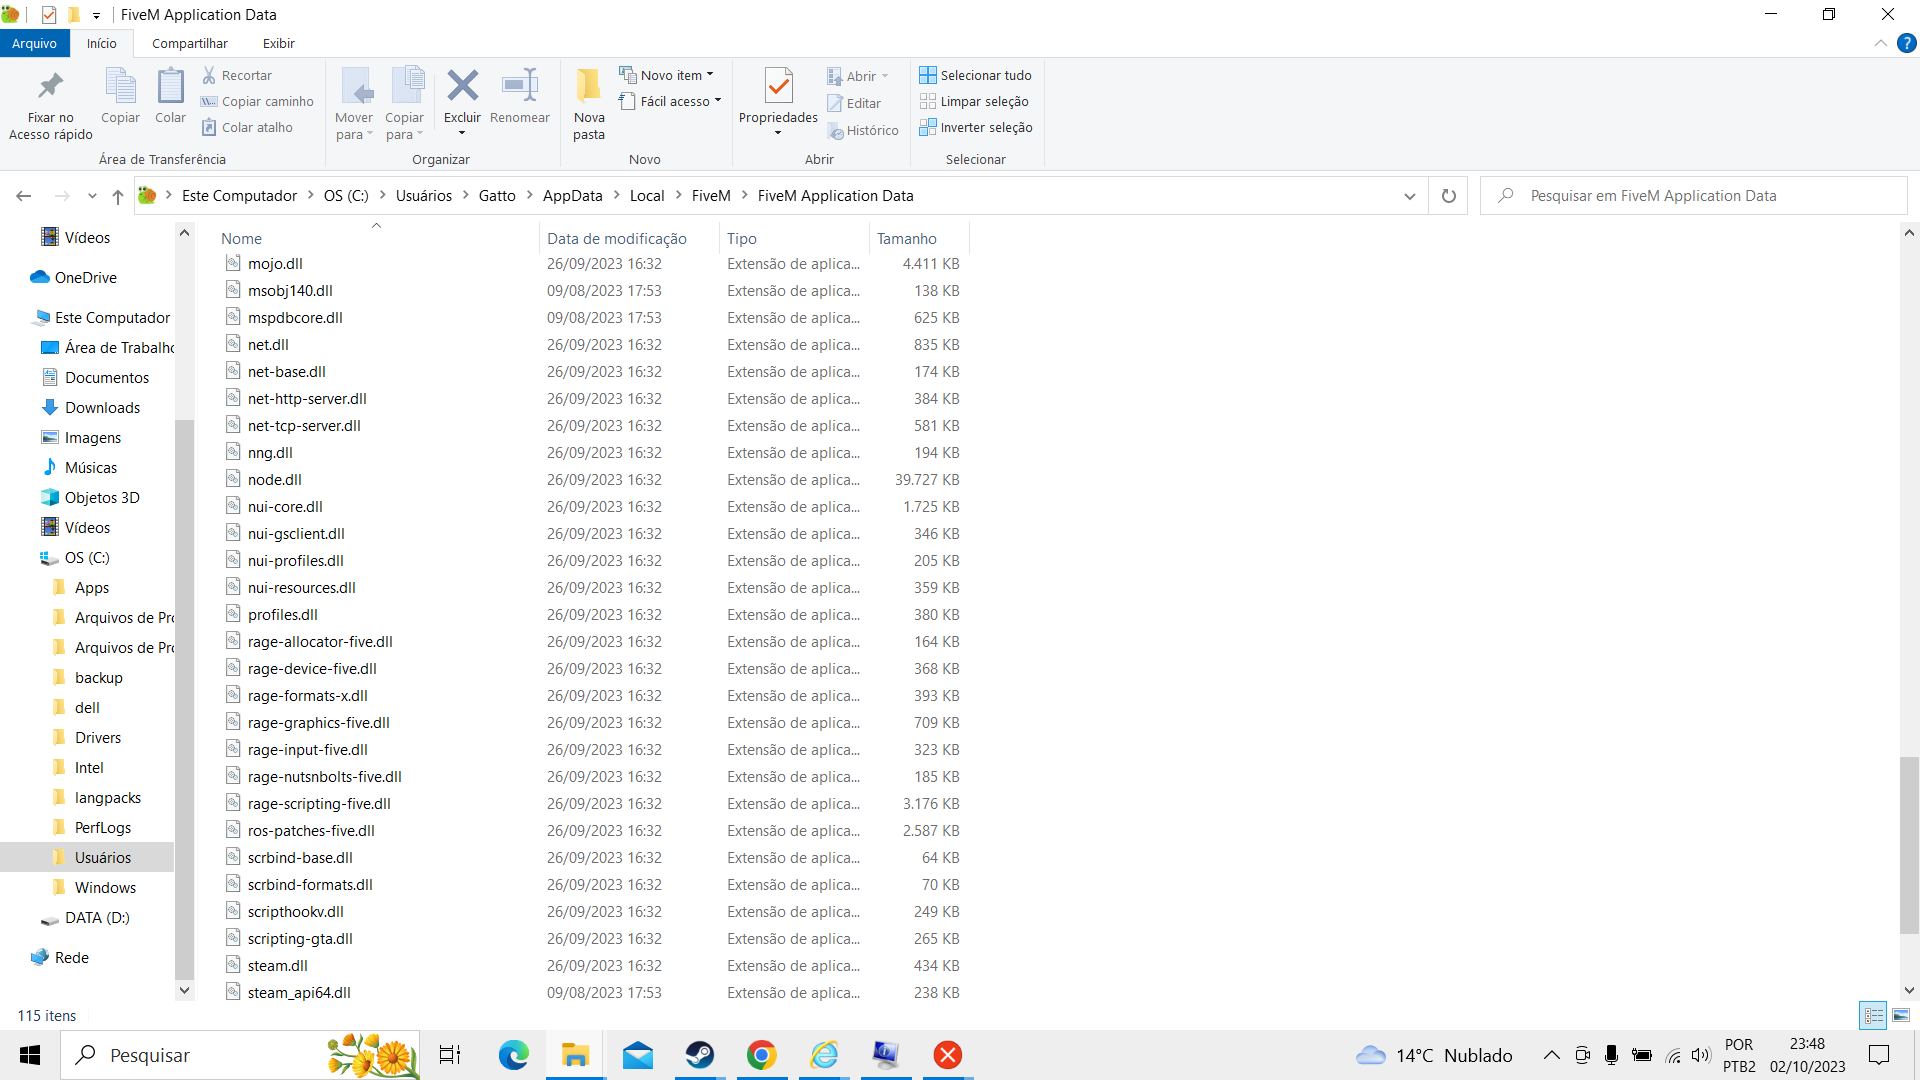The width and height of the screenshot is (1920, 1080).
Task: Refresh the folder with the reload icon
Action: [1448, 196]
